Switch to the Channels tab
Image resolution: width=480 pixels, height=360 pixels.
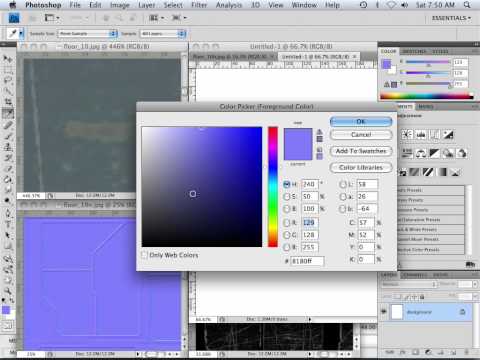[414, 275]
